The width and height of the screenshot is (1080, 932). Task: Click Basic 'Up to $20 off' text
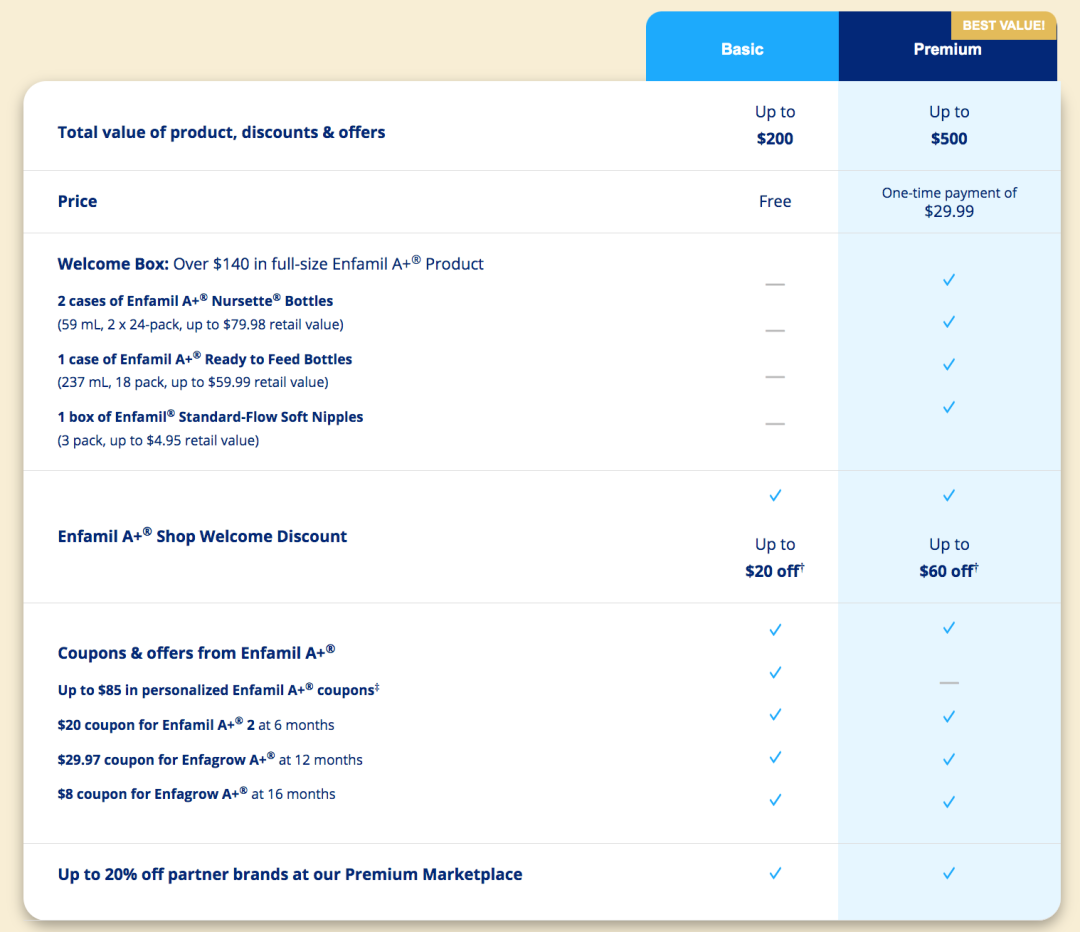(775, 557)
